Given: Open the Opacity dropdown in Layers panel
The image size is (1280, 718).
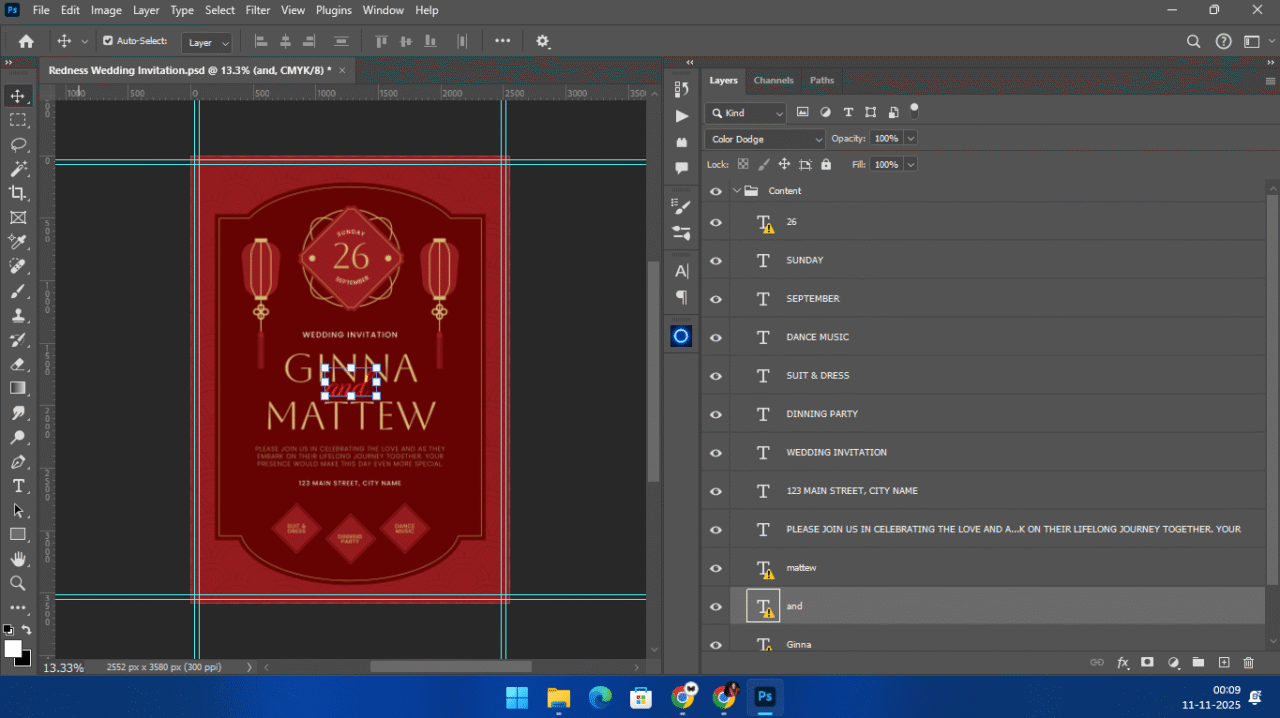Looking at the screenshot, I should coord(909,138).
